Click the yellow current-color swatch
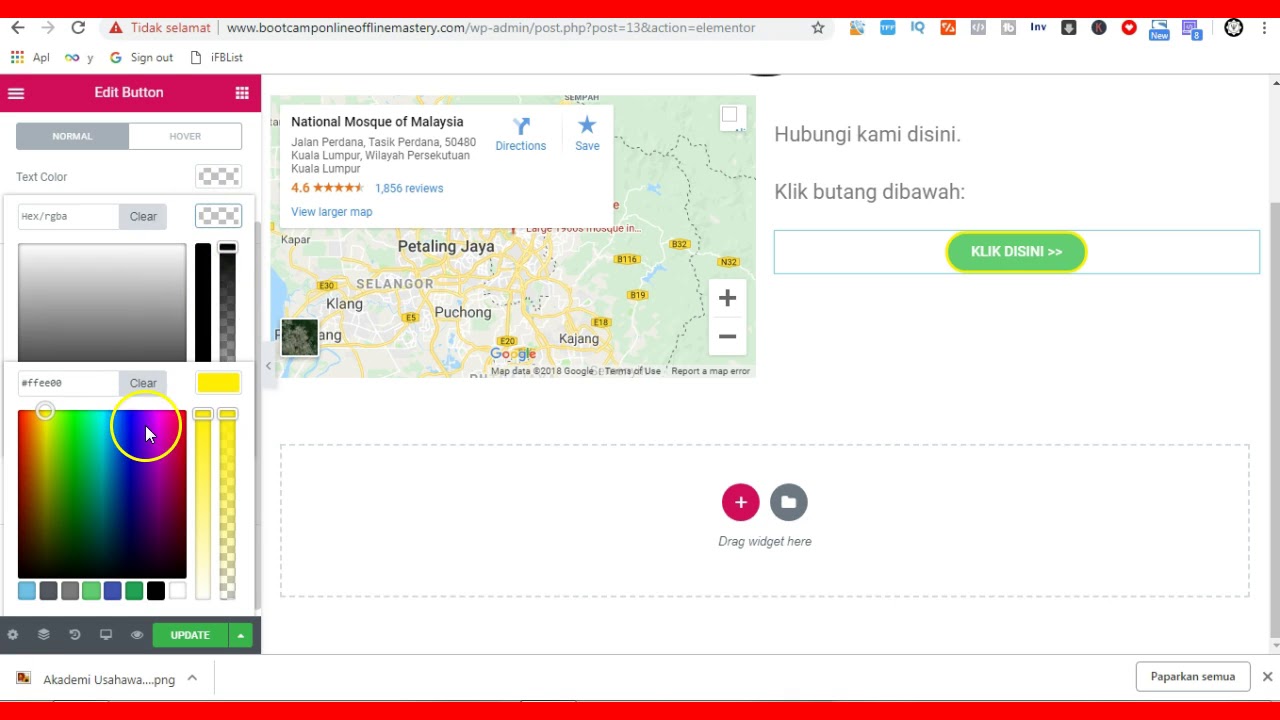This screenshot has width=1280, height=720. [x=219, y=383]
